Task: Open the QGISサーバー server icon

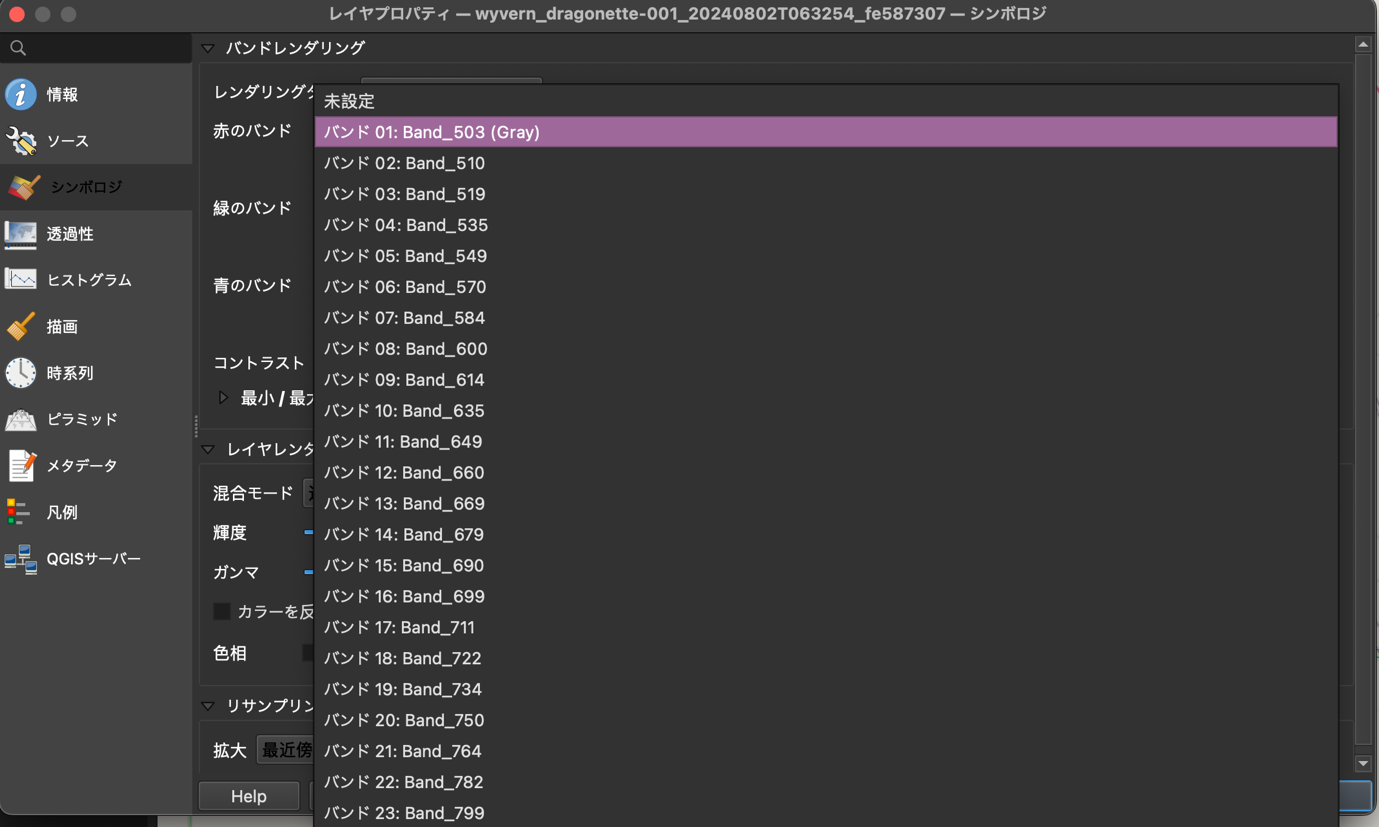Action: point(21,559)
